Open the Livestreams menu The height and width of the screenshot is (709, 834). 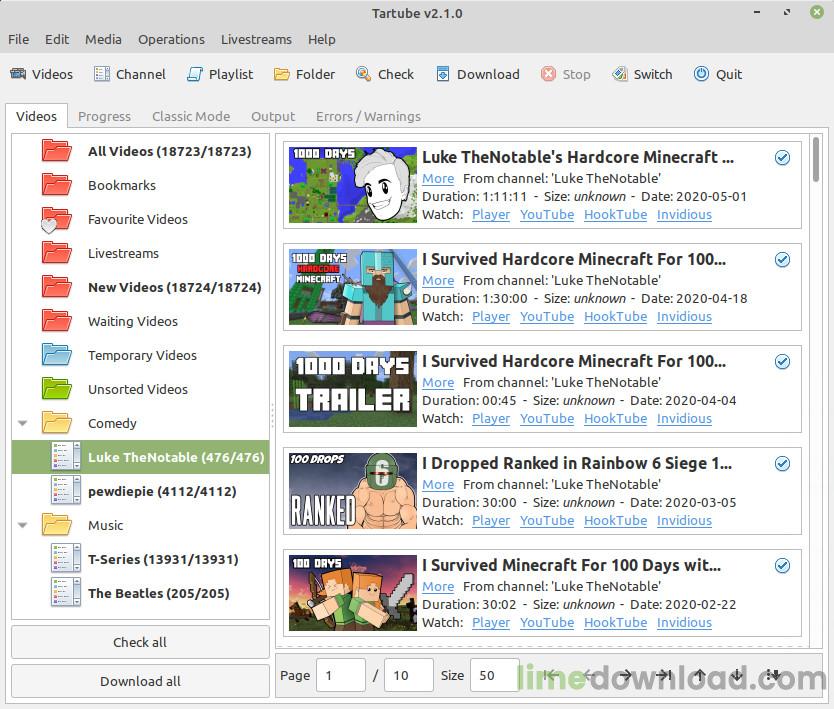(x=256, y=39)
